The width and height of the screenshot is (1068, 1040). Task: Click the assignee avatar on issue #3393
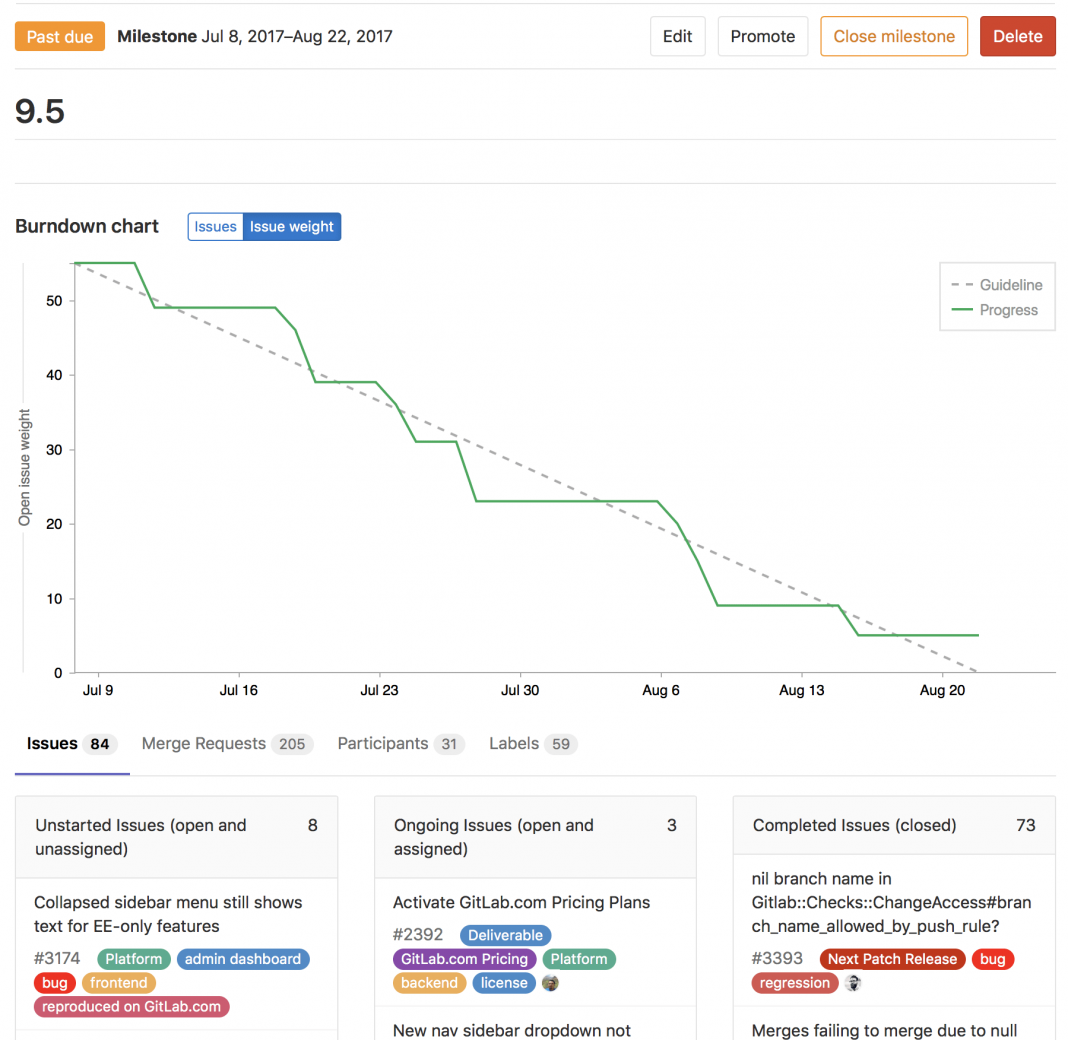click(x=853, y=982)
